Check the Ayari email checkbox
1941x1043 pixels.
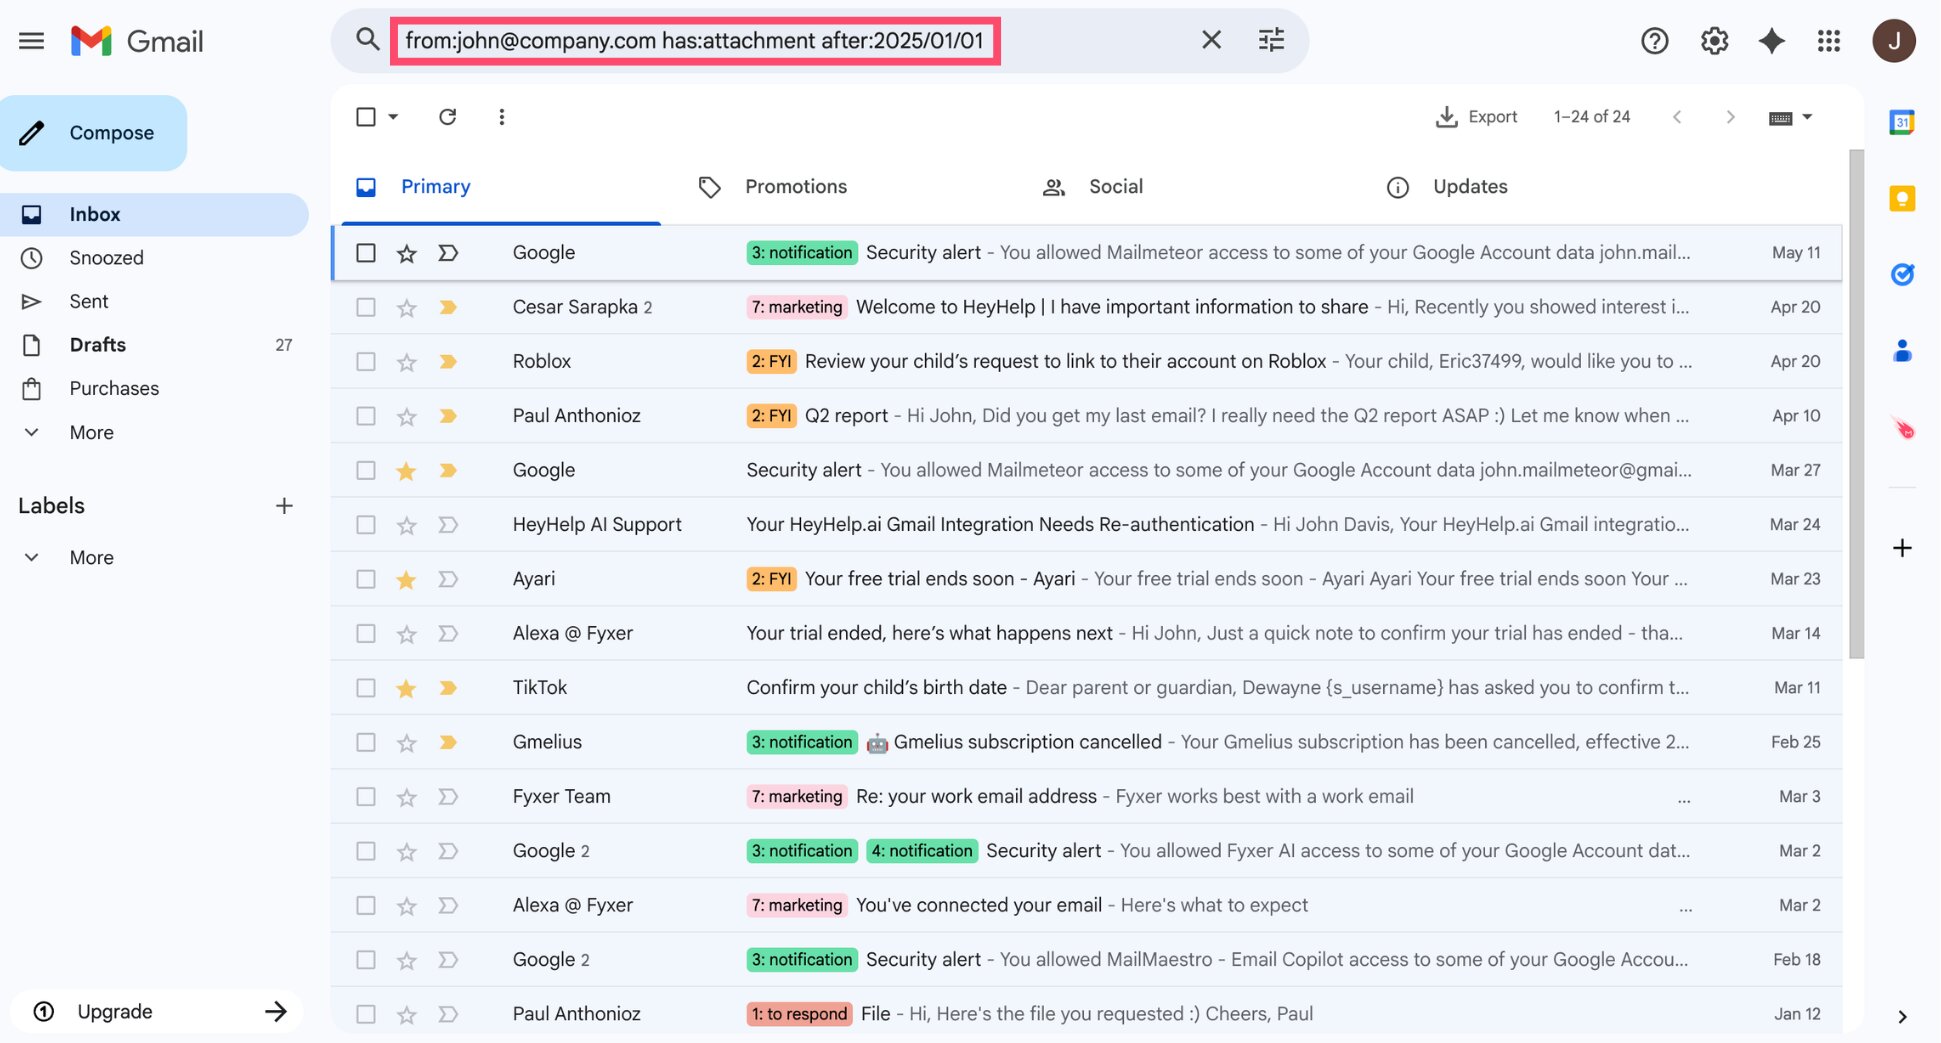point(366,579)
